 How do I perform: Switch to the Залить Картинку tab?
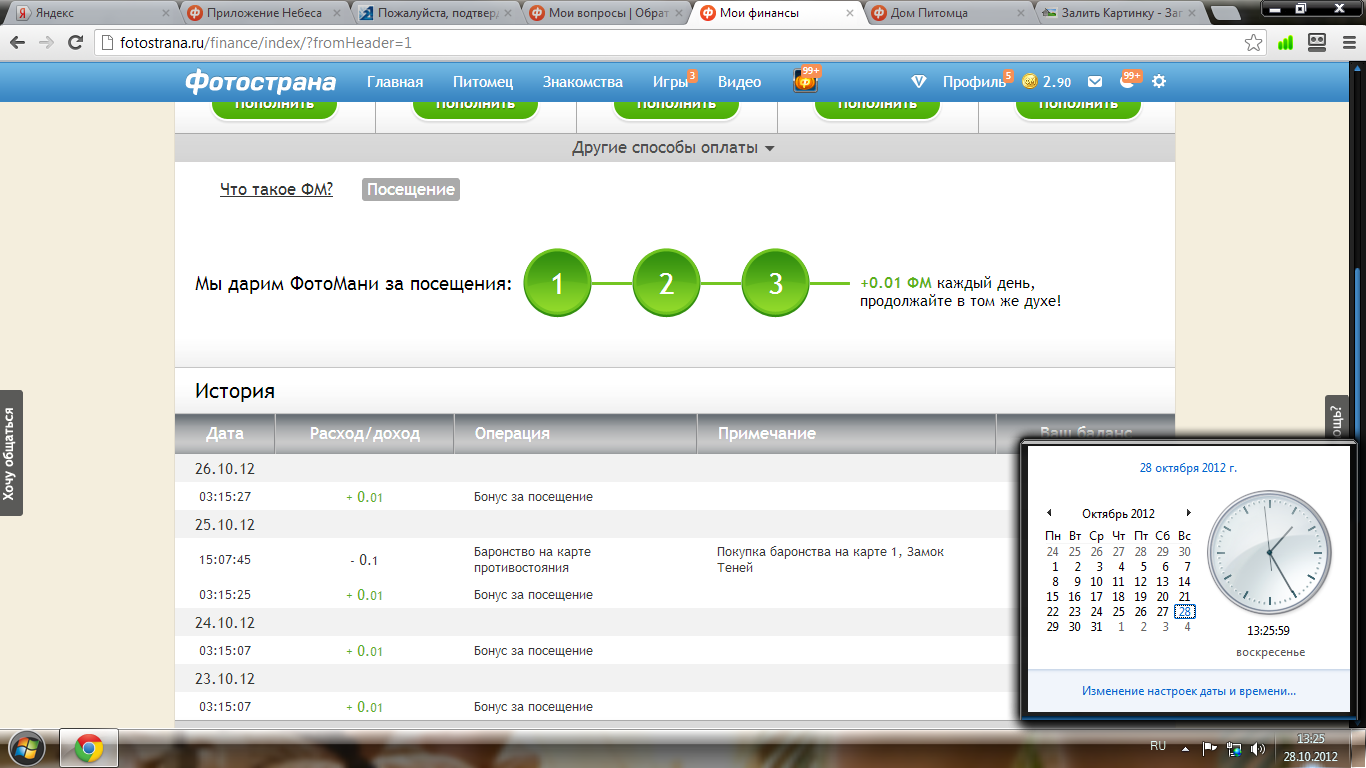[1120, 13]
